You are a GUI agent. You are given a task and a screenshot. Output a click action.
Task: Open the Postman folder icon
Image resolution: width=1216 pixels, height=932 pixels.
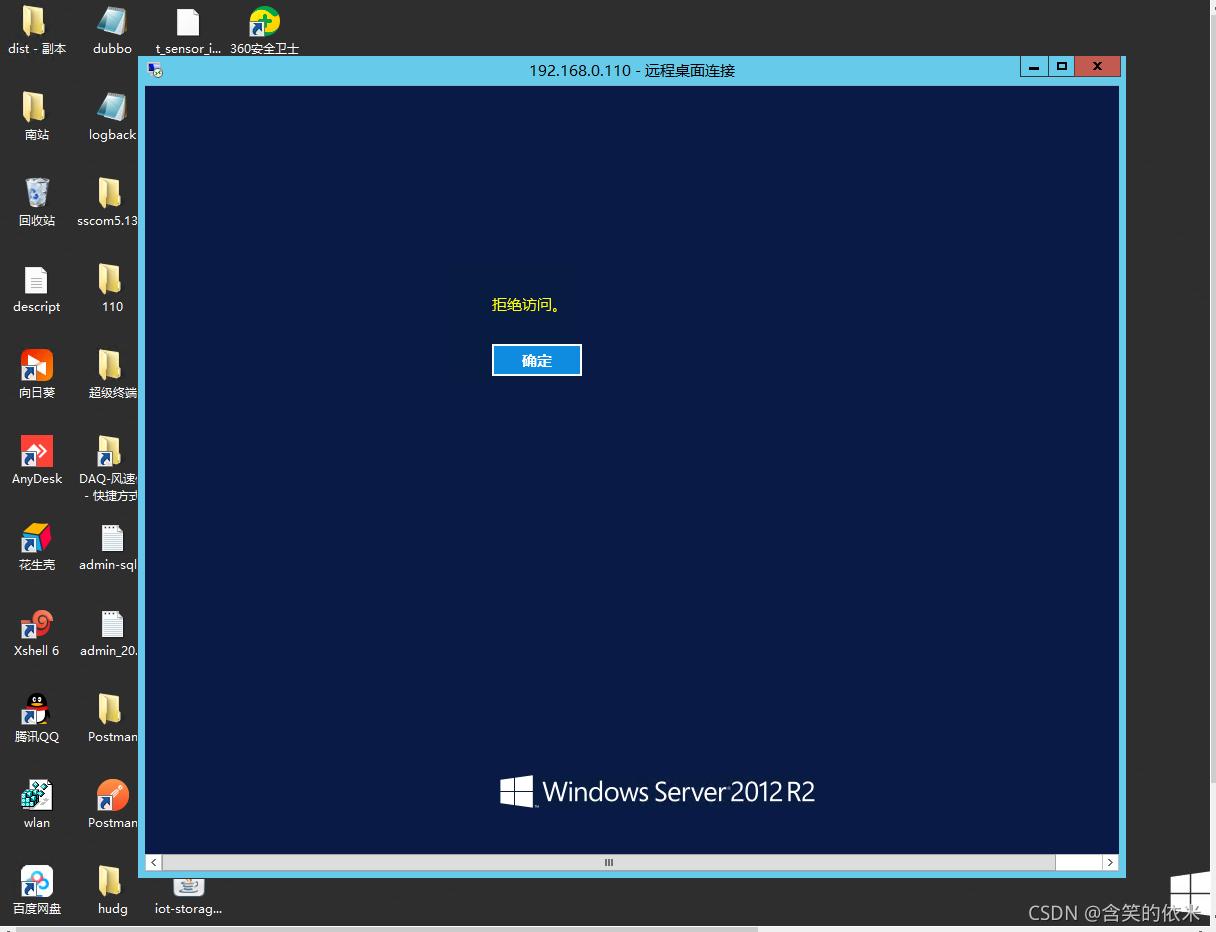point(110,709)
